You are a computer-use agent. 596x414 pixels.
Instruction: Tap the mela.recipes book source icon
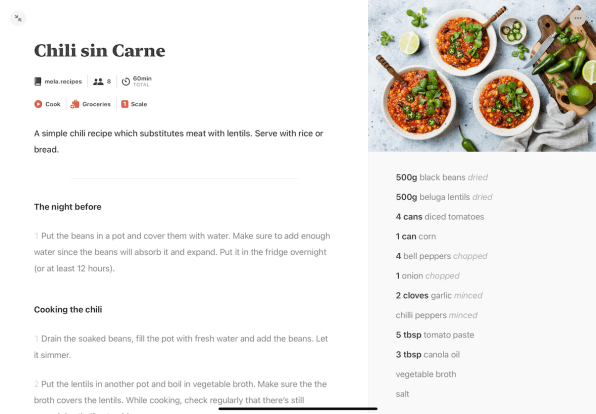(x=38, y=81)
